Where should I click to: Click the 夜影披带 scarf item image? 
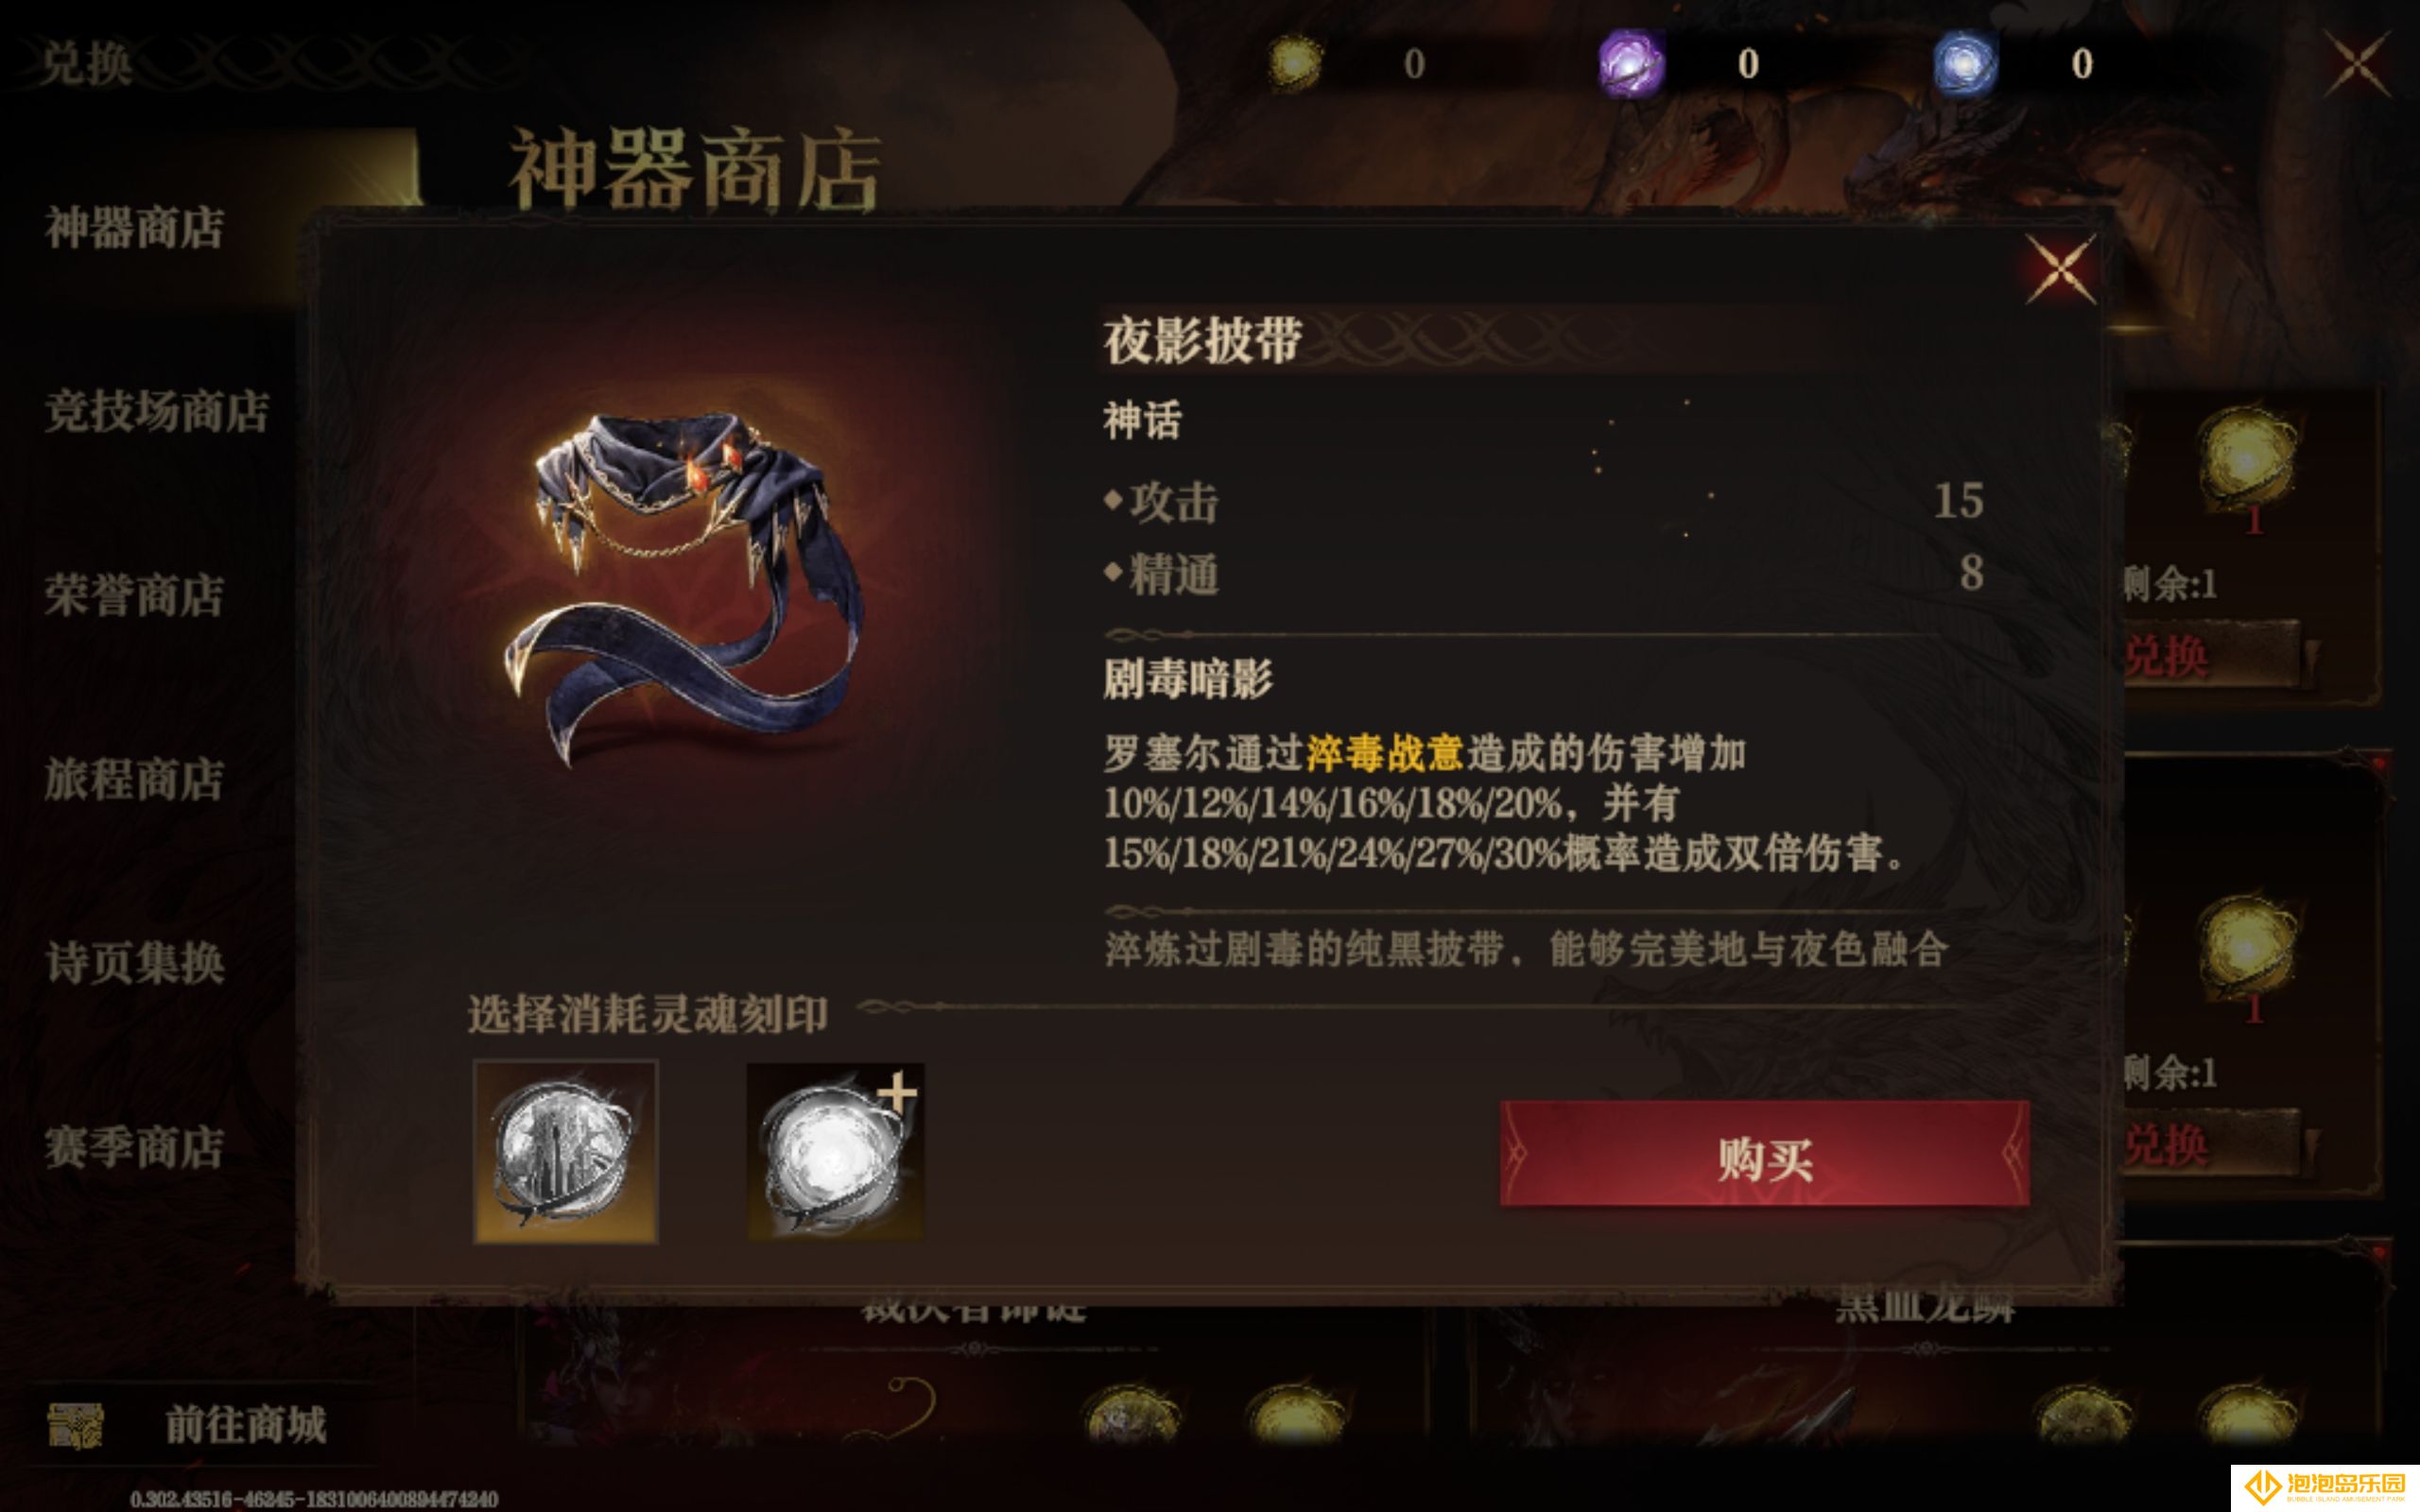click(684, 588)
